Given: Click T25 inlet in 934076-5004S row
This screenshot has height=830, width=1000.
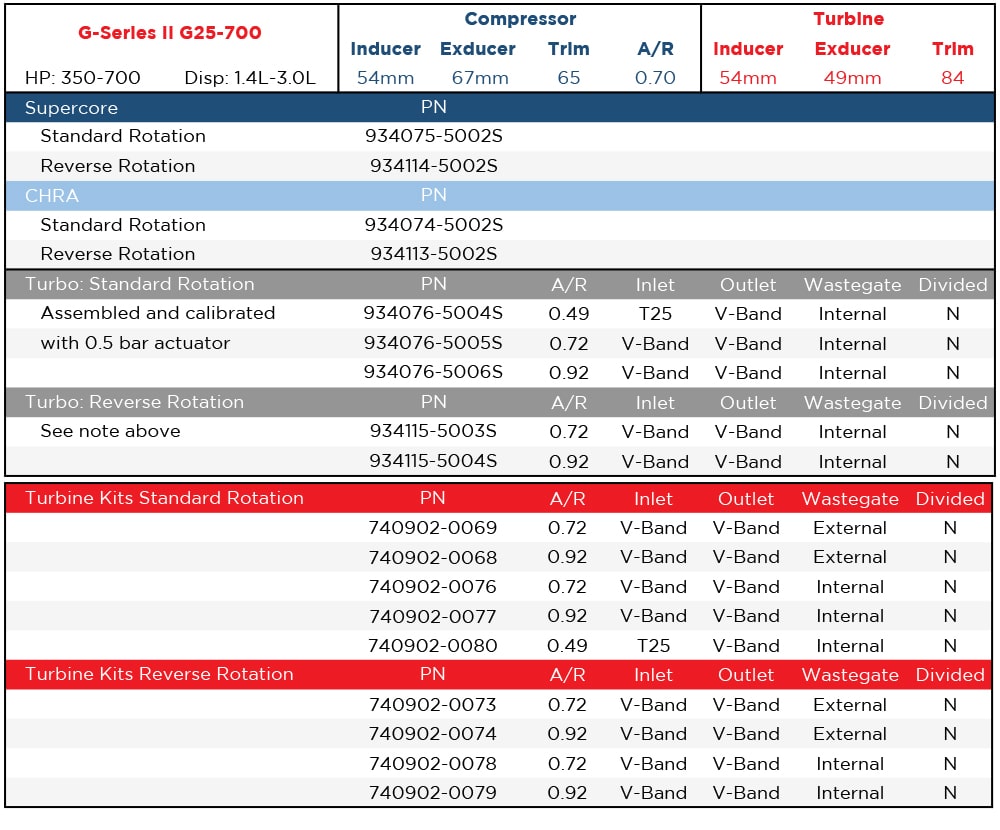Looking at the screenshot, I should click(655, 314).
